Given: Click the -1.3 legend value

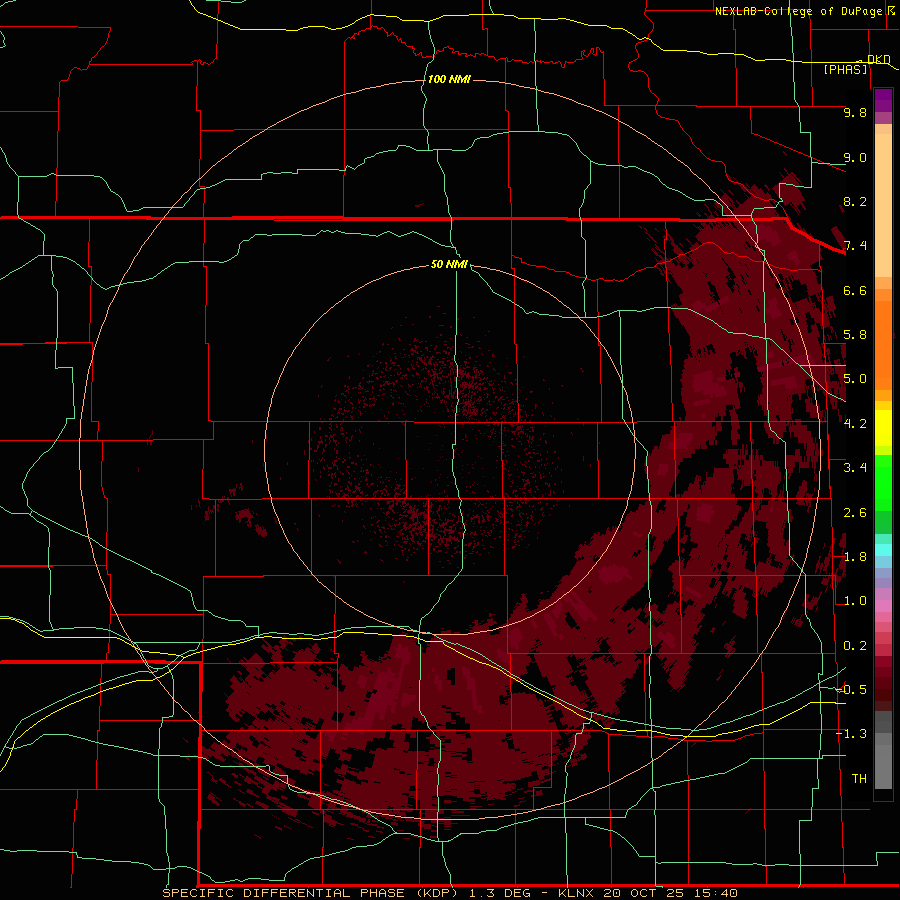Looking at the screenshot, I should (851, 734).
